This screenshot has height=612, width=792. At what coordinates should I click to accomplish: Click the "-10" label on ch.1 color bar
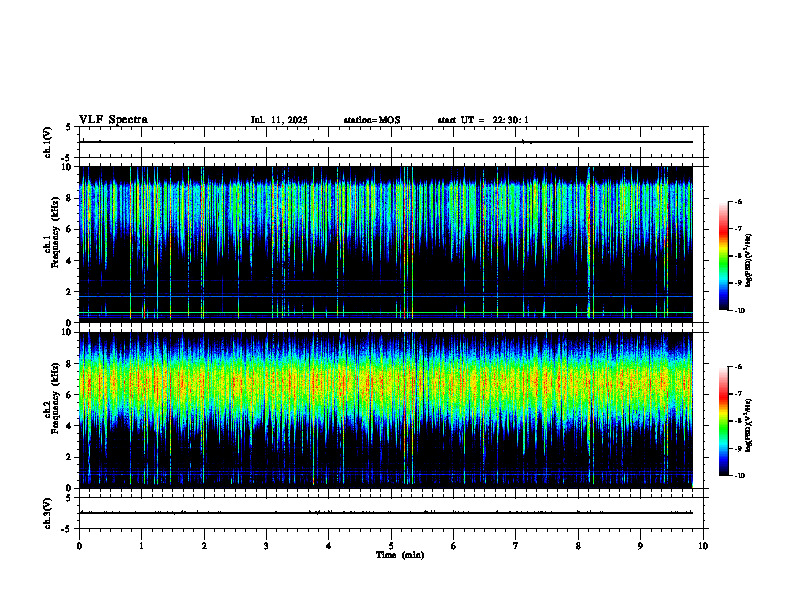pos(740,311)
